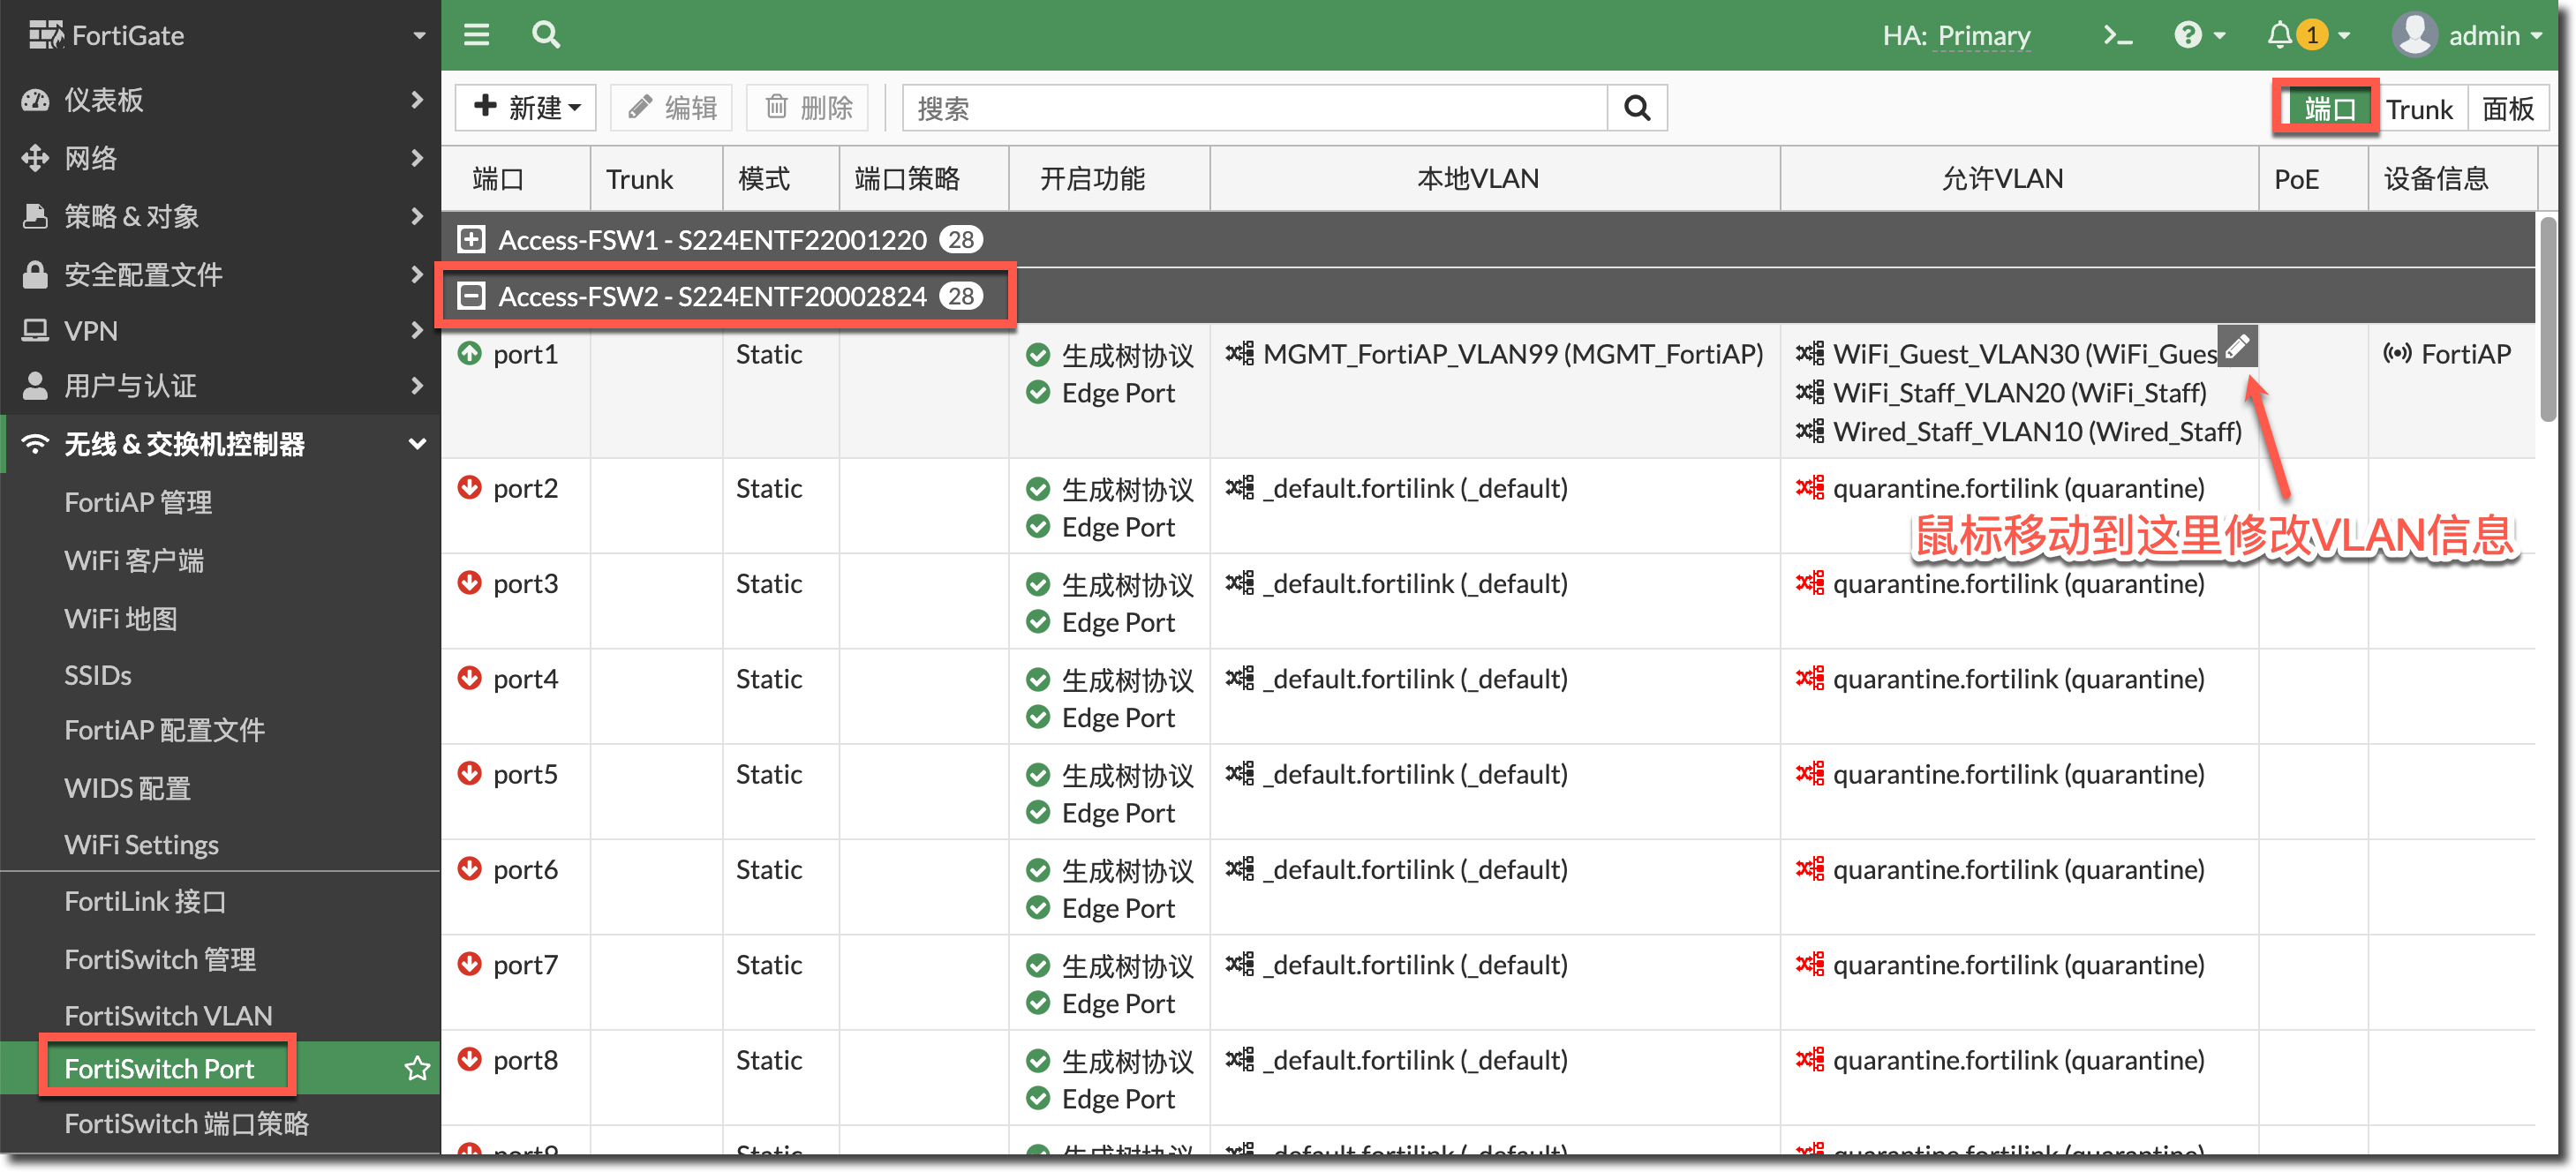Switch to the Trunk view tab
Viewport: 2576px width, 1172px height.
2418,109
